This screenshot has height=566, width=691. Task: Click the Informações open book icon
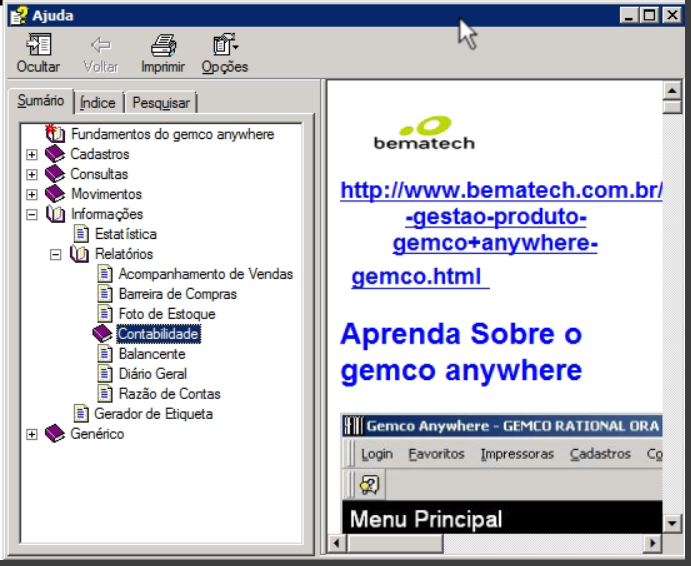pyautogui.click(x=56, y=214)
